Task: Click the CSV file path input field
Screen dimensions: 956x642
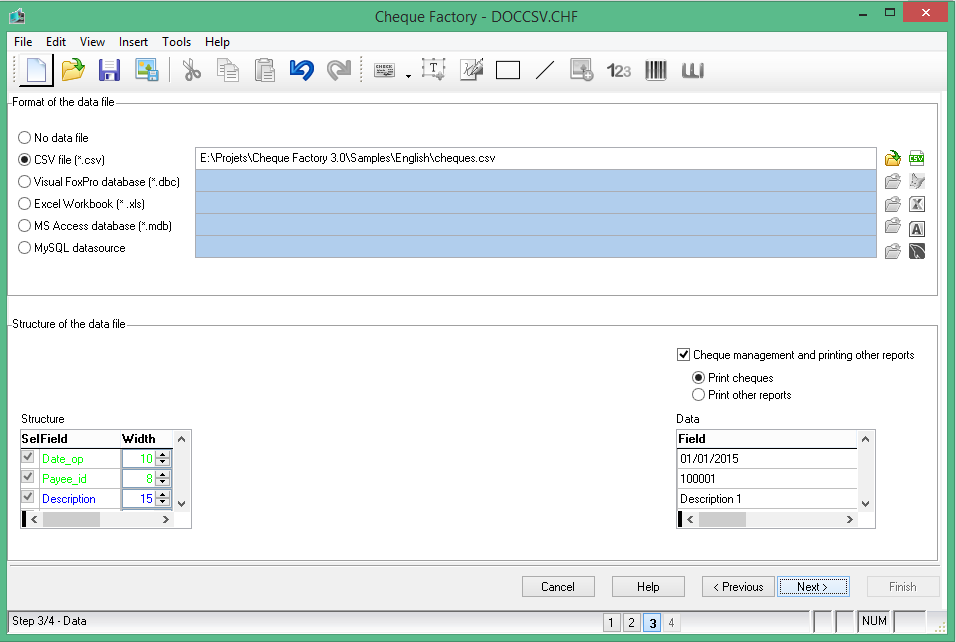Action: [536, 159]
